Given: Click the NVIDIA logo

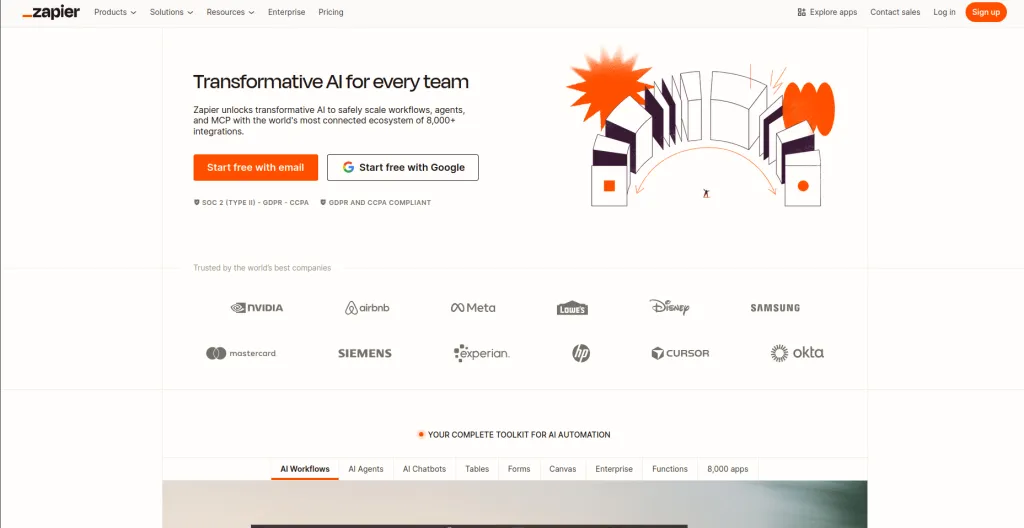Looking at the screenshot, I should (x=257, y=308).
